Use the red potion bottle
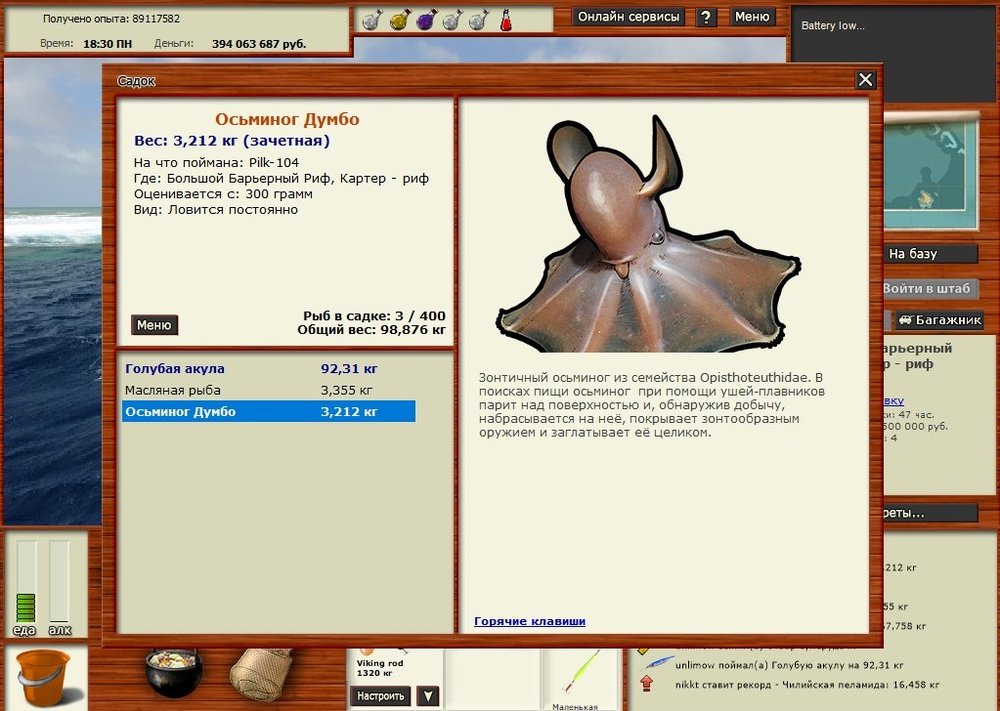1000x711 pixels. pyautogui.click(x=506, y=19)
